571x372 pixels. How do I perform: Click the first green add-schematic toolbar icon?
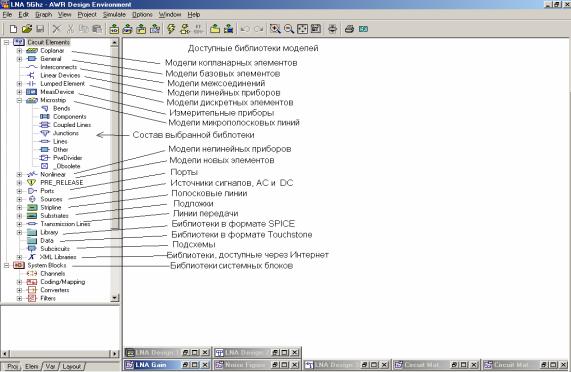(x=114, y=29)
